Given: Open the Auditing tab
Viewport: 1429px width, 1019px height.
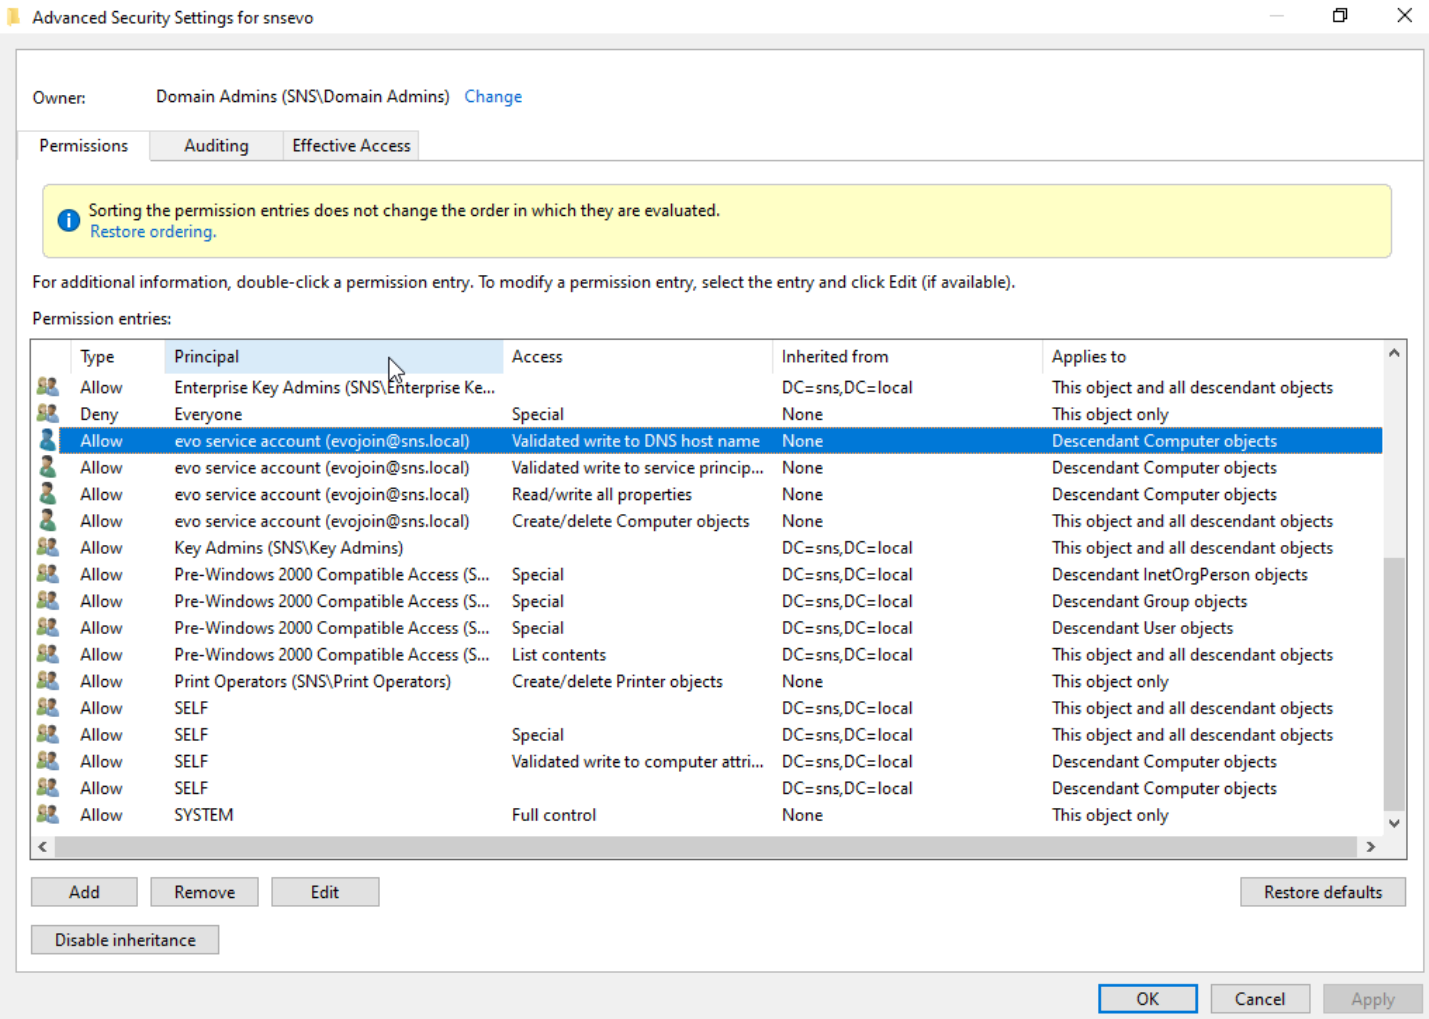Looking at the screenshot, I should (216, 145).
